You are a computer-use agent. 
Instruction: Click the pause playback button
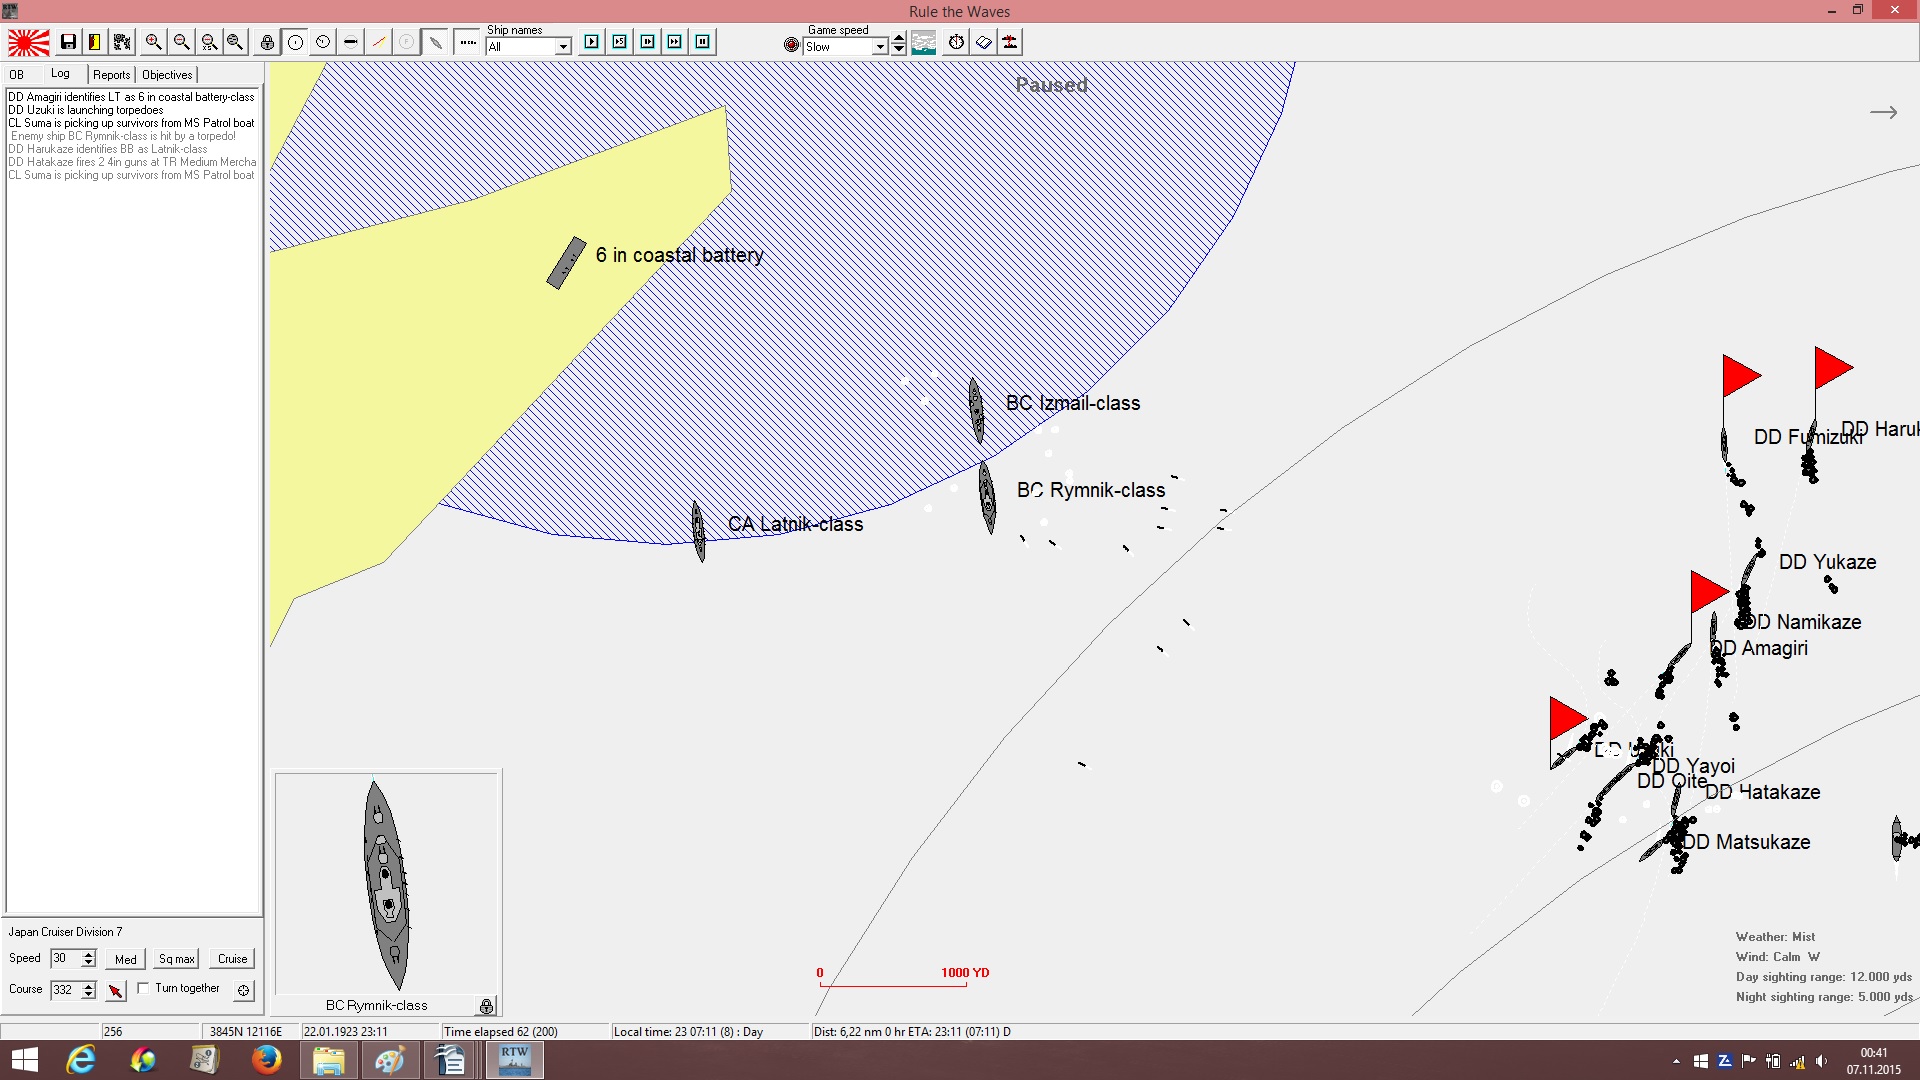click(703, 42)
